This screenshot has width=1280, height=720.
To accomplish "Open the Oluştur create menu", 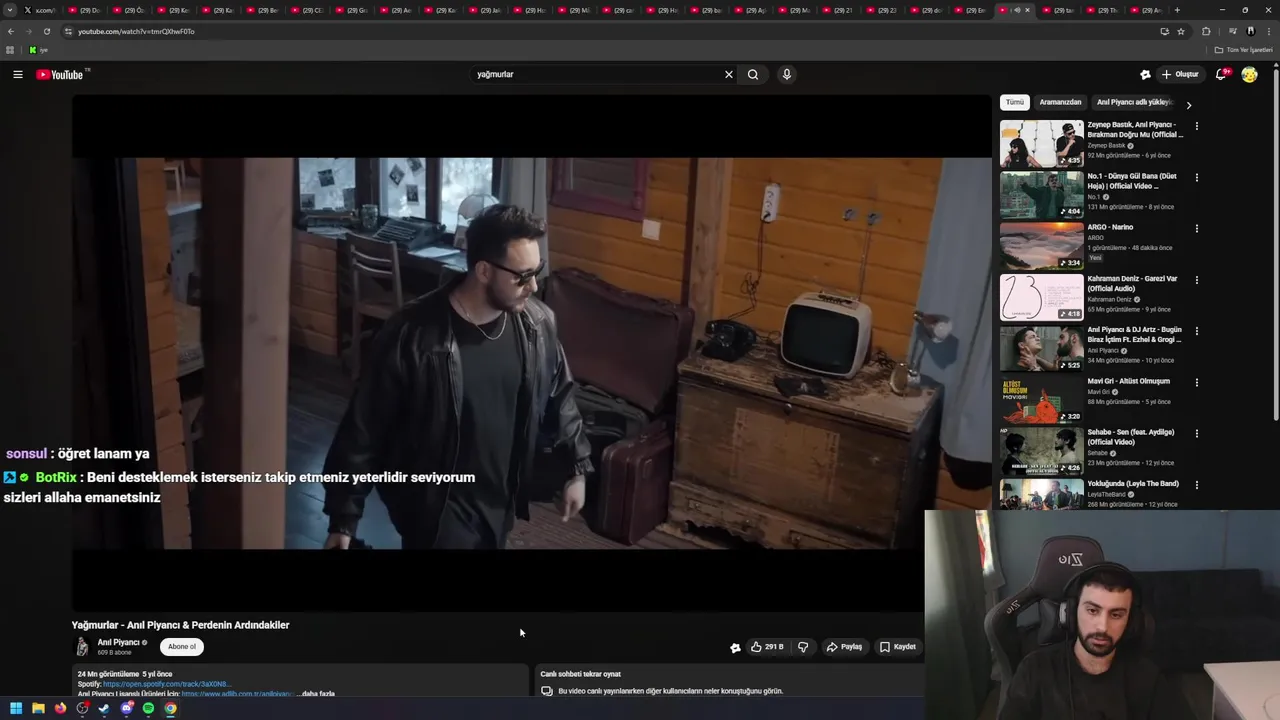I will click(x=1180, y=74).
